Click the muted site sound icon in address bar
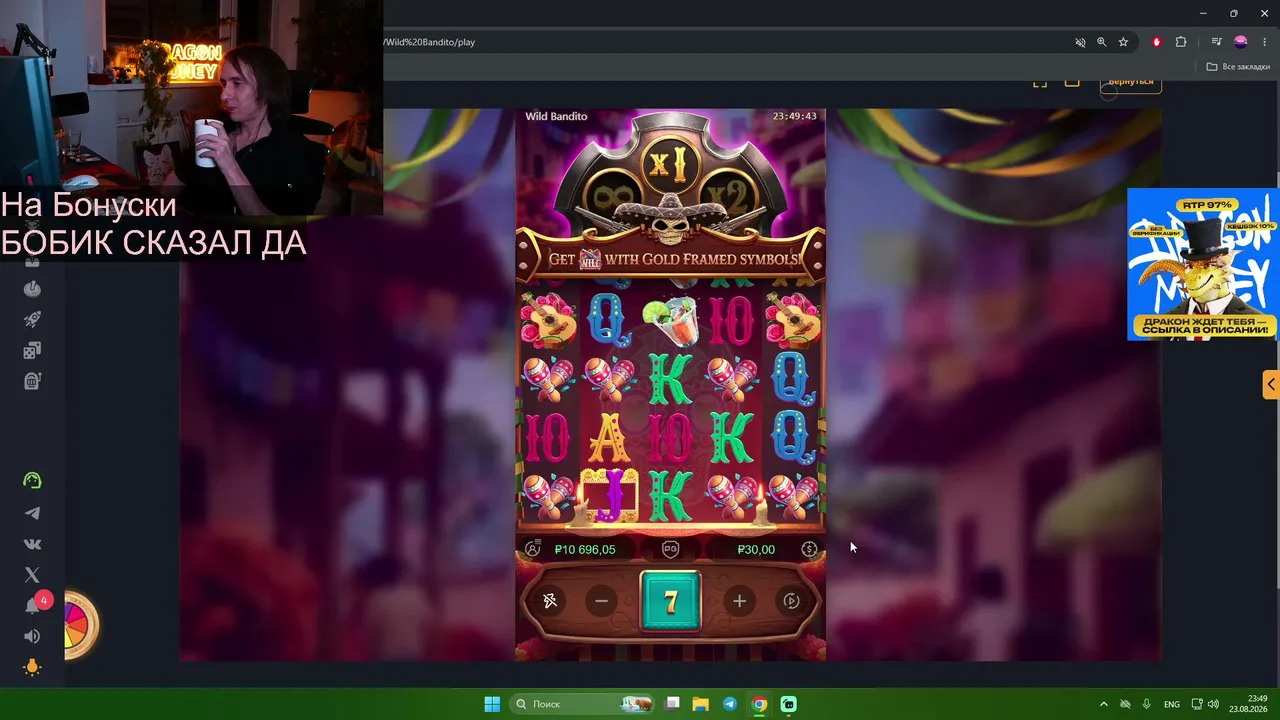Screen dimensions: 1280x720 point(1080,42)
